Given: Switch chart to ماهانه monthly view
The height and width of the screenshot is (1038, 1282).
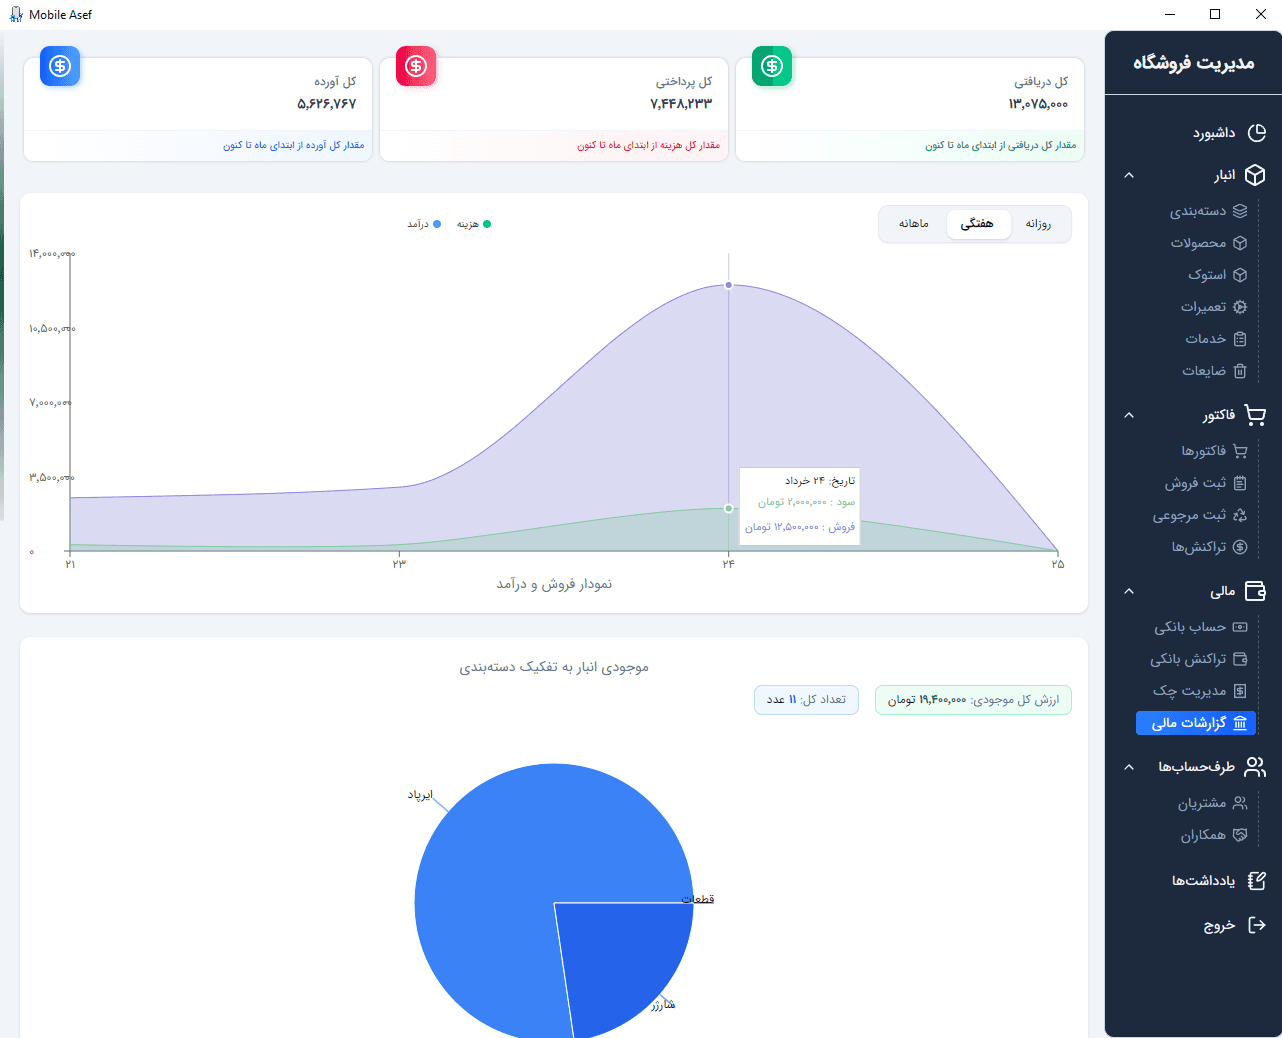Looking at the screenshot, I should pyautogui.click(x=914, y=224).
